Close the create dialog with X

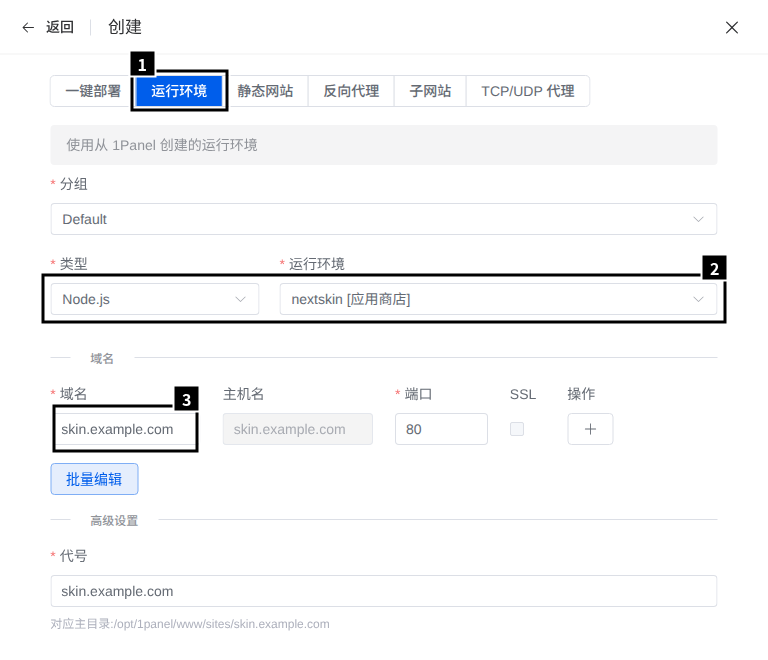732,27
